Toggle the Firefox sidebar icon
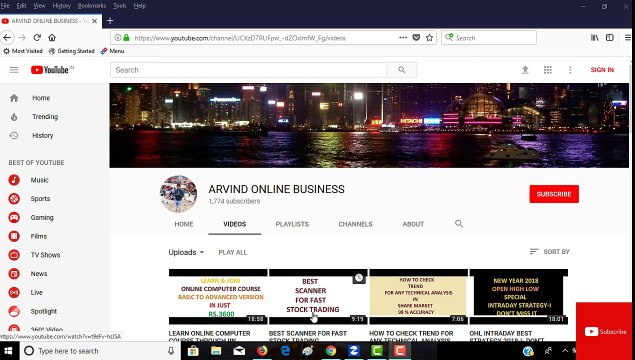Image resolution: width=635 pixels, height=360 pixels. click(x=609, y=38)
